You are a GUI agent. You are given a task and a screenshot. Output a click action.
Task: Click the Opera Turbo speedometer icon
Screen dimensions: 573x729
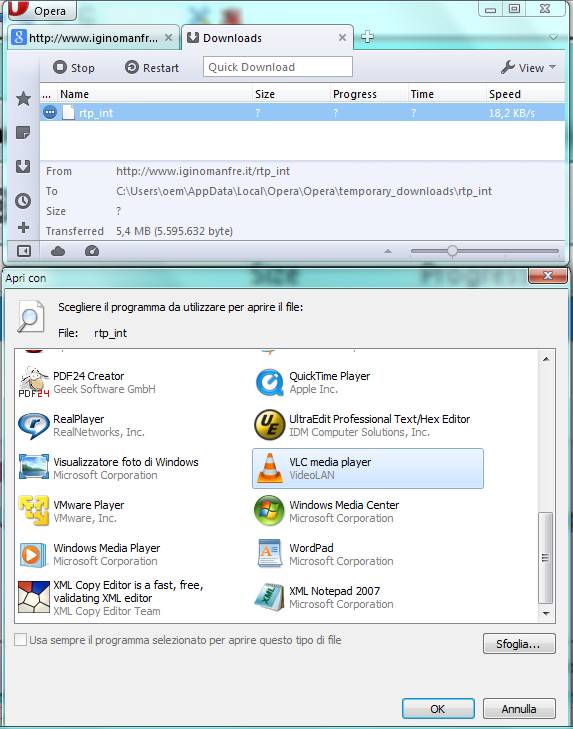click(x=92, y=252)
